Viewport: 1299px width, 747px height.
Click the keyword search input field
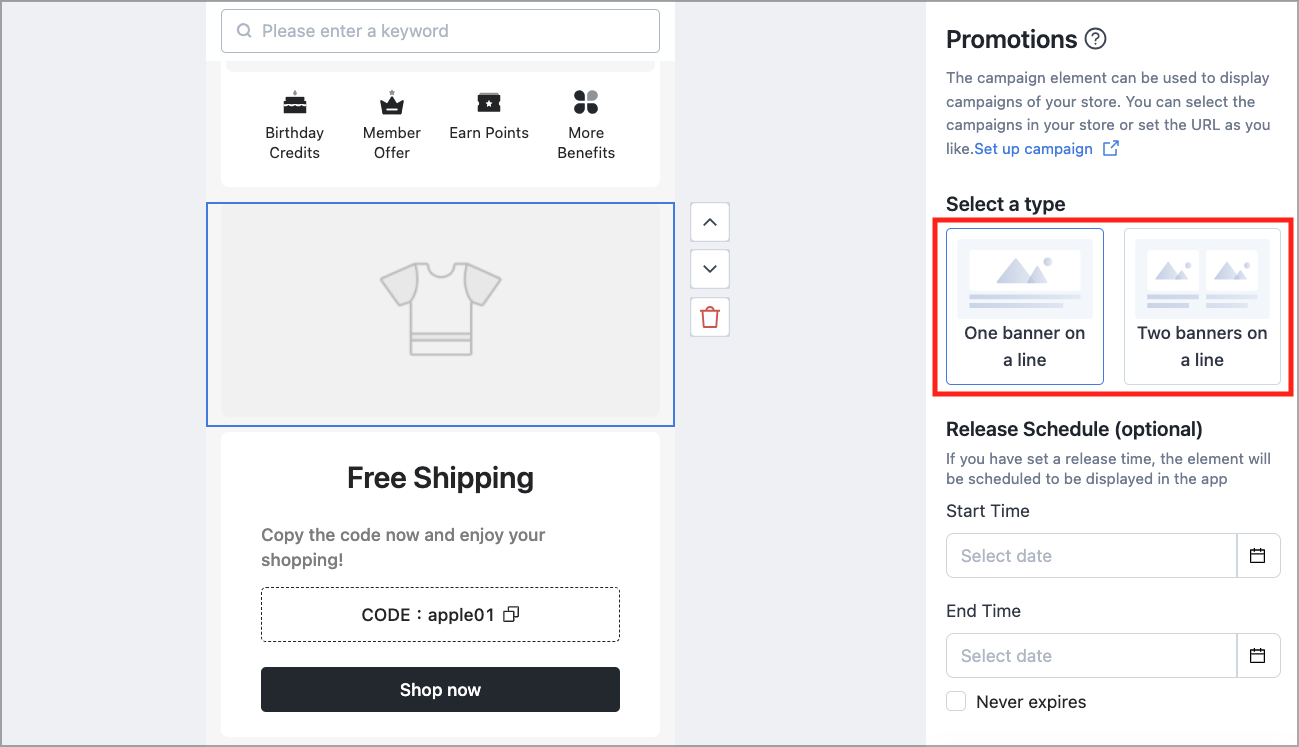pyautogui.click(x=440, y=31)
